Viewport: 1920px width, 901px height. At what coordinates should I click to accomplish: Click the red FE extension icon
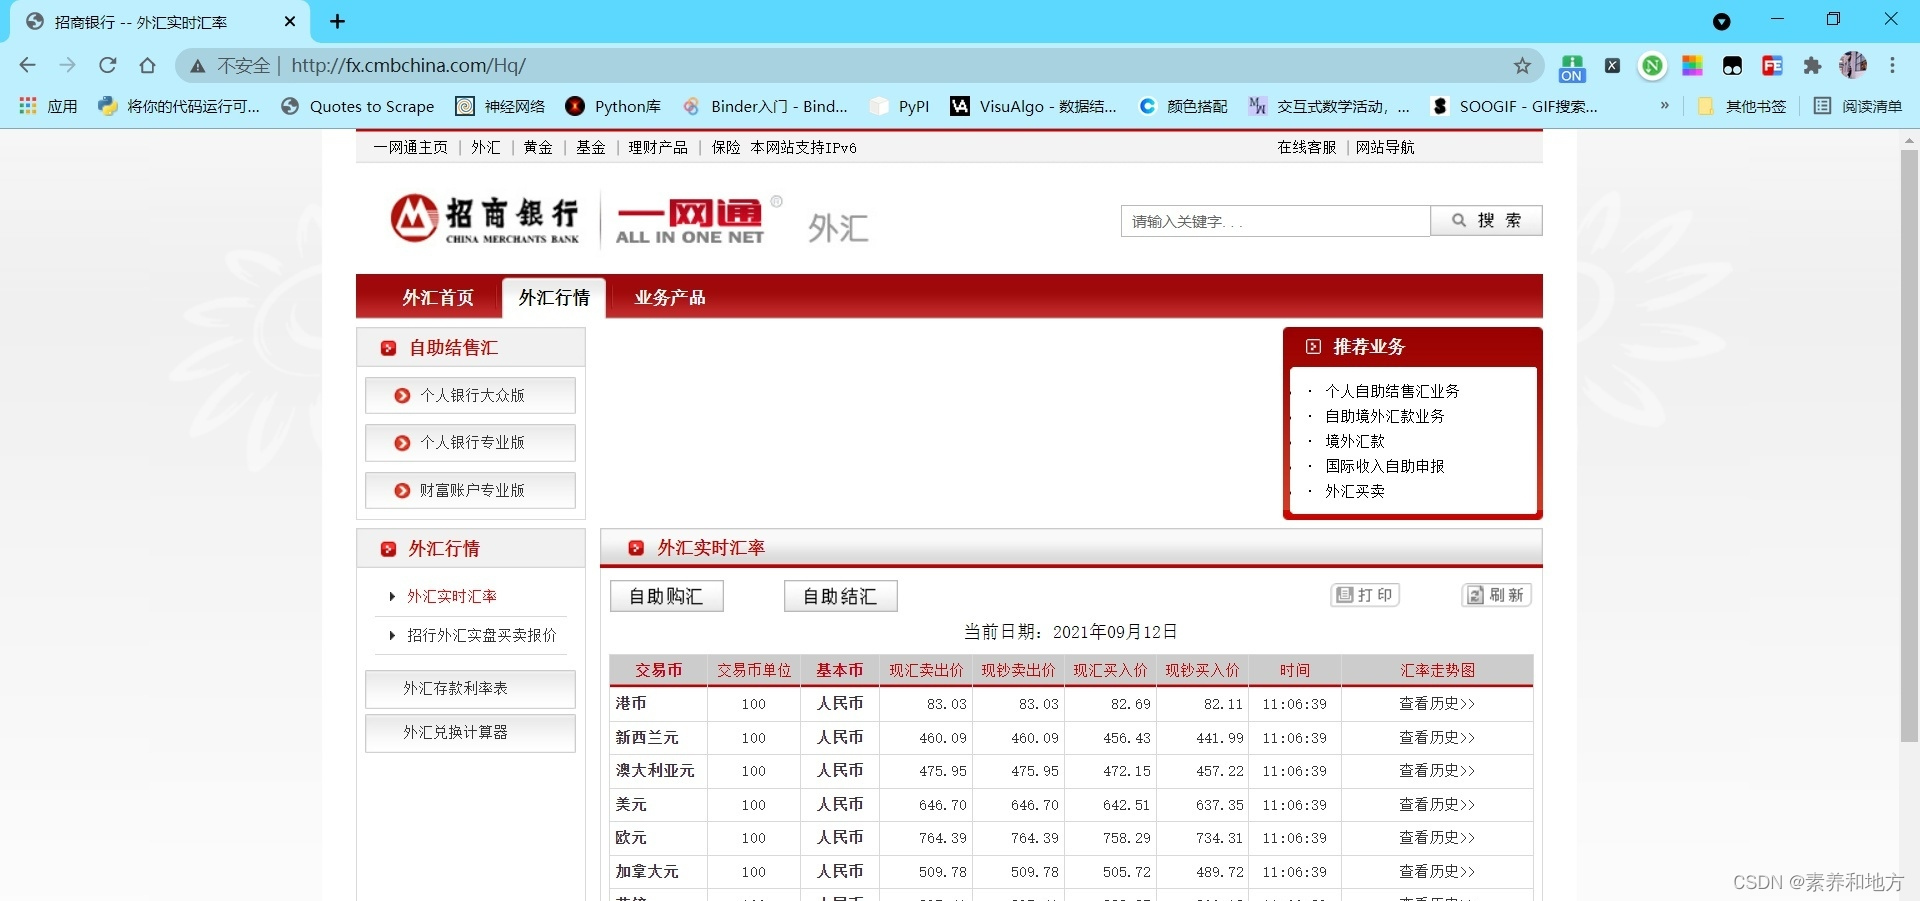(x=1772, y=66)
